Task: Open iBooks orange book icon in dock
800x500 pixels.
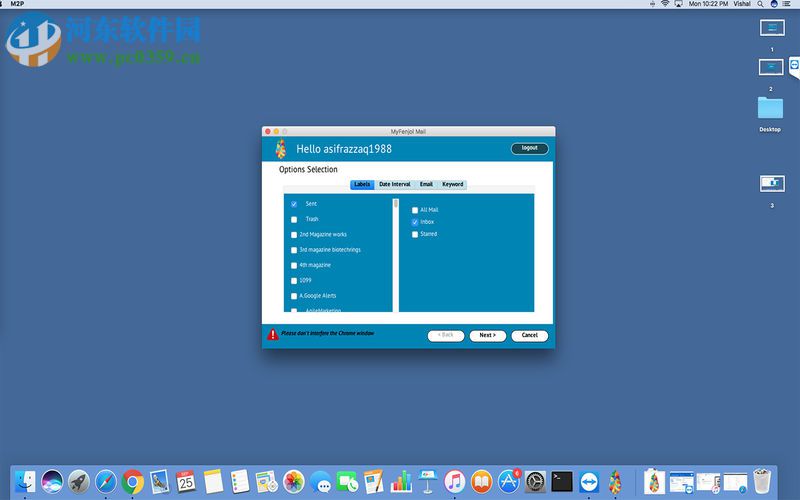Action: click(481, 482)
